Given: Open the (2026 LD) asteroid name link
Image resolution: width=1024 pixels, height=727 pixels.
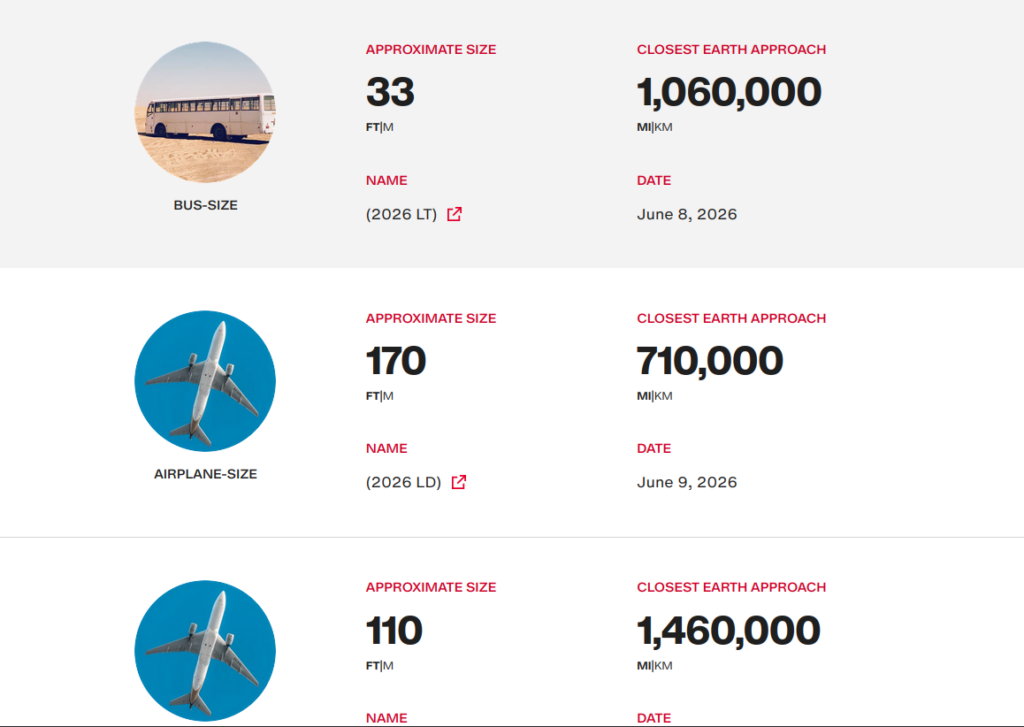Looking at the screenshot, I should click(x=404, y=482).
